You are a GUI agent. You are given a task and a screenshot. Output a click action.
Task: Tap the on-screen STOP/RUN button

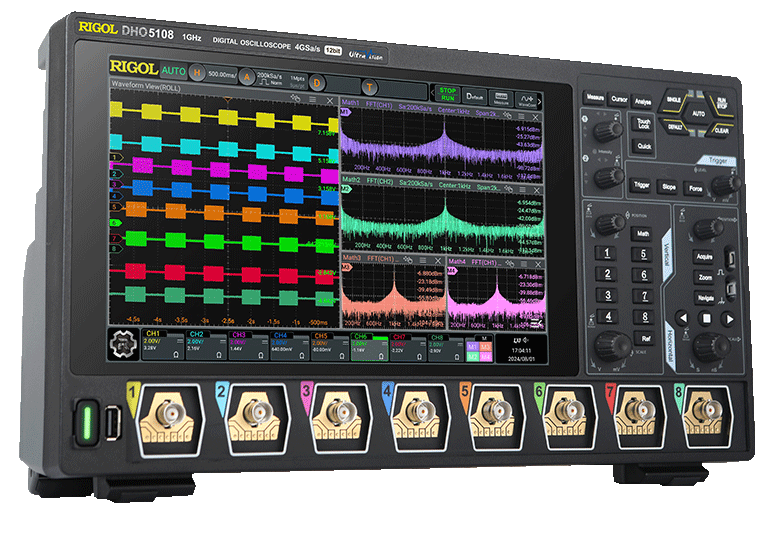(x=447, y=94)
